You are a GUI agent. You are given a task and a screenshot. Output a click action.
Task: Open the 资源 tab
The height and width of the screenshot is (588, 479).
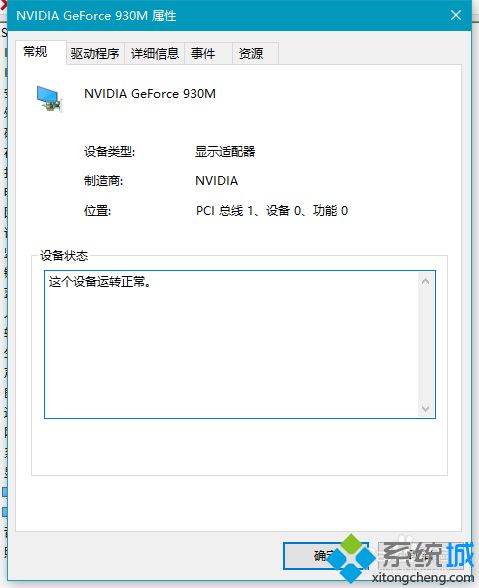click(255, 54)
